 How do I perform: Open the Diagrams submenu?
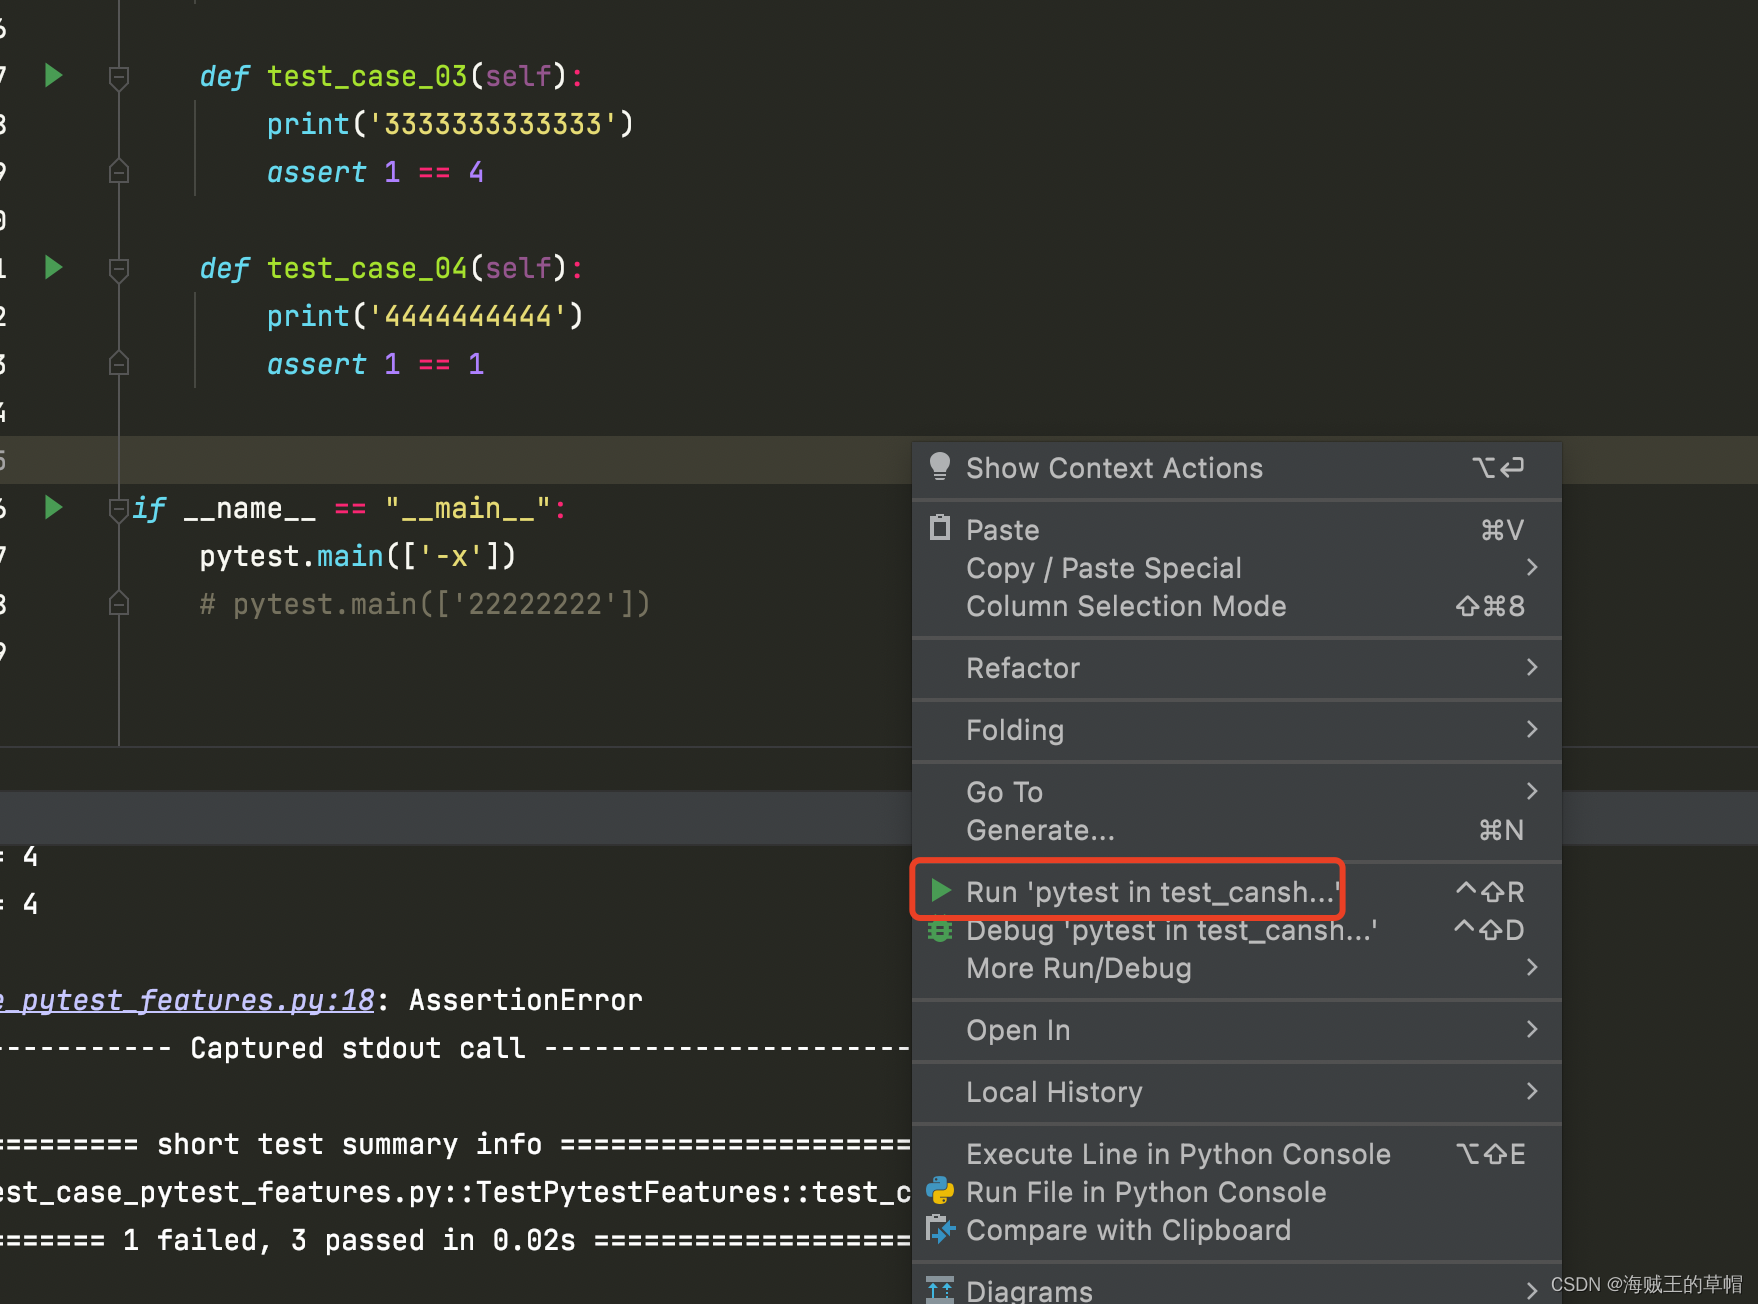click(1237, 1290)
